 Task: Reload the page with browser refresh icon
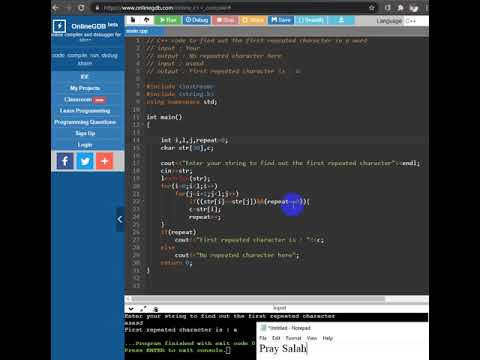point(81,8)
